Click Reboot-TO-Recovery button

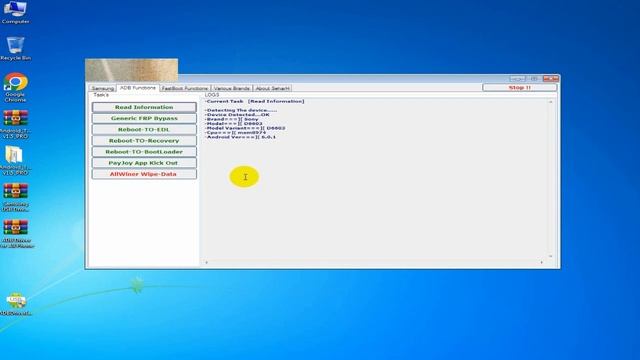(144, 140)
